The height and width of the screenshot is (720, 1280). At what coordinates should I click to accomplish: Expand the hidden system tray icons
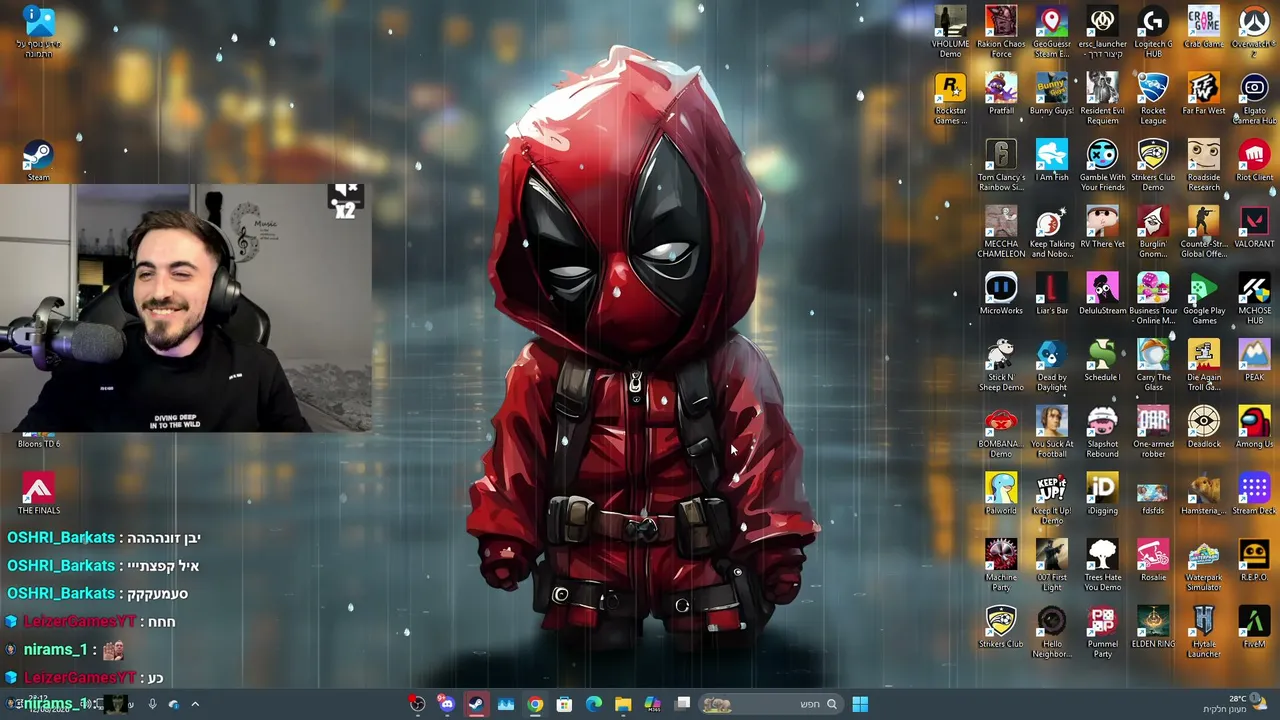[x=195, y=704]
